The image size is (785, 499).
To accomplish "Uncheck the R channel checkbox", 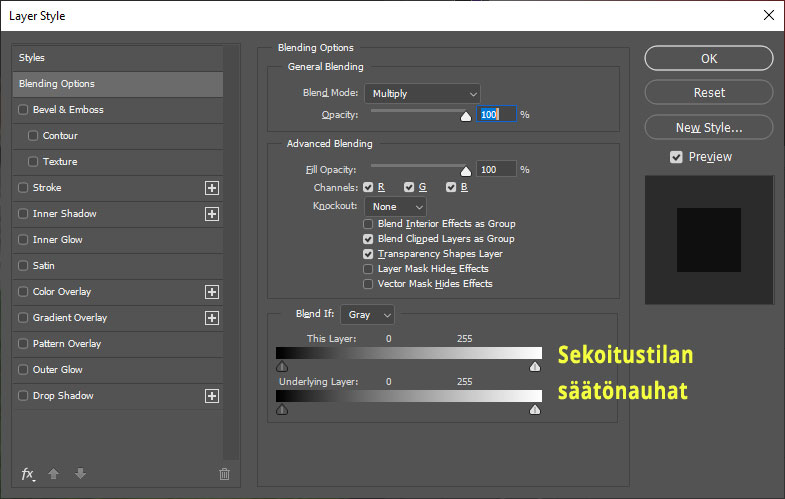I will click(368, 187).
